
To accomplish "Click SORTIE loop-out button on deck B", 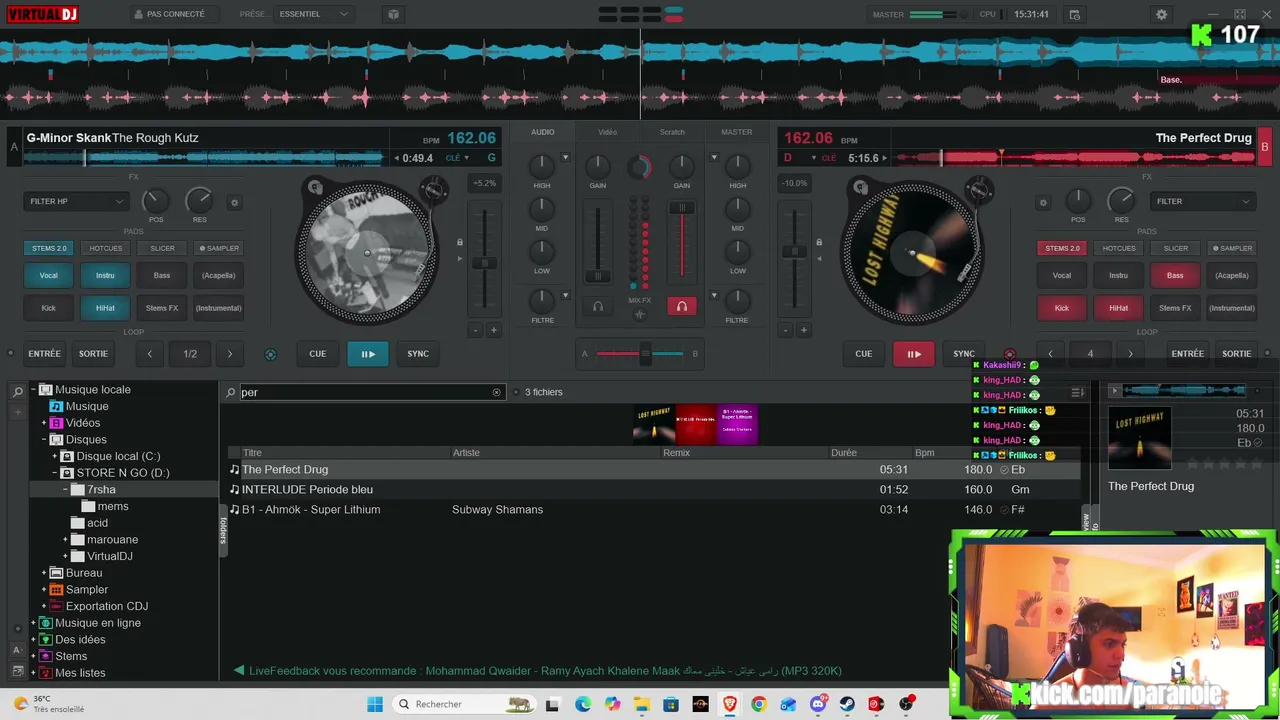I will pyautogui.click(x=1237, y=354).
